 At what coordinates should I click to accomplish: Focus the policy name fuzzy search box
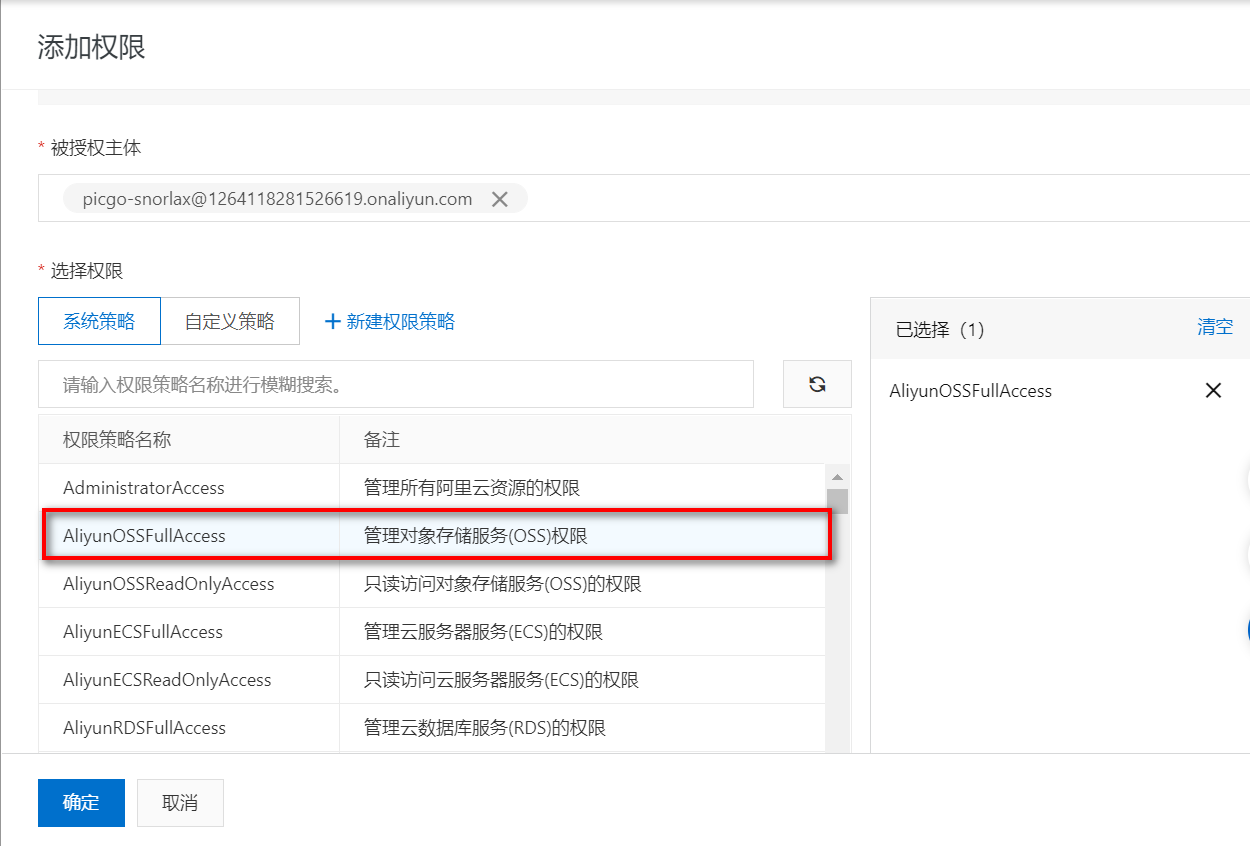coord(396,384)
